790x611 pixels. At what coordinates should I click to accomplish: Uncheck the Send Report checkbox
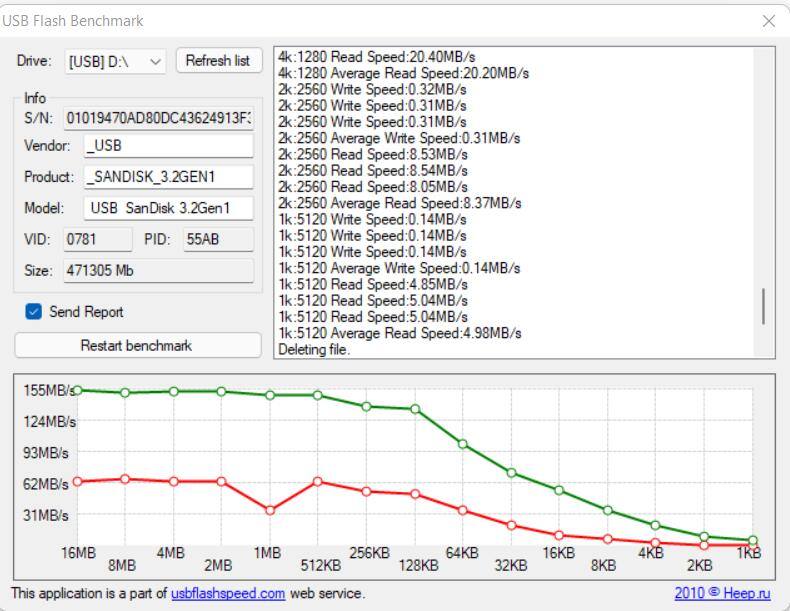[x=33, y=312]
